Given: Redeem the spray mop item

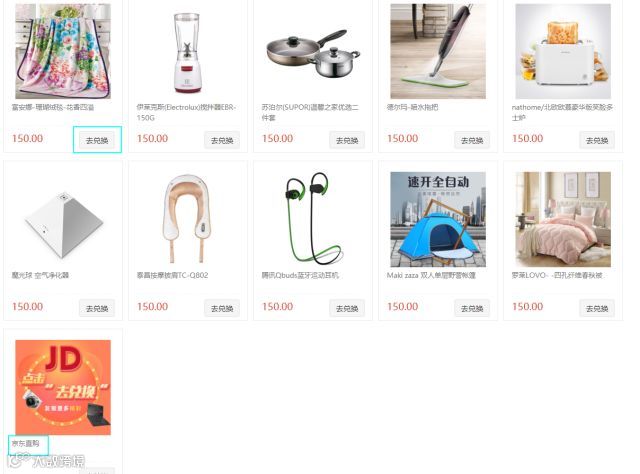Looking at the screenshot, I should pos(472,140).
